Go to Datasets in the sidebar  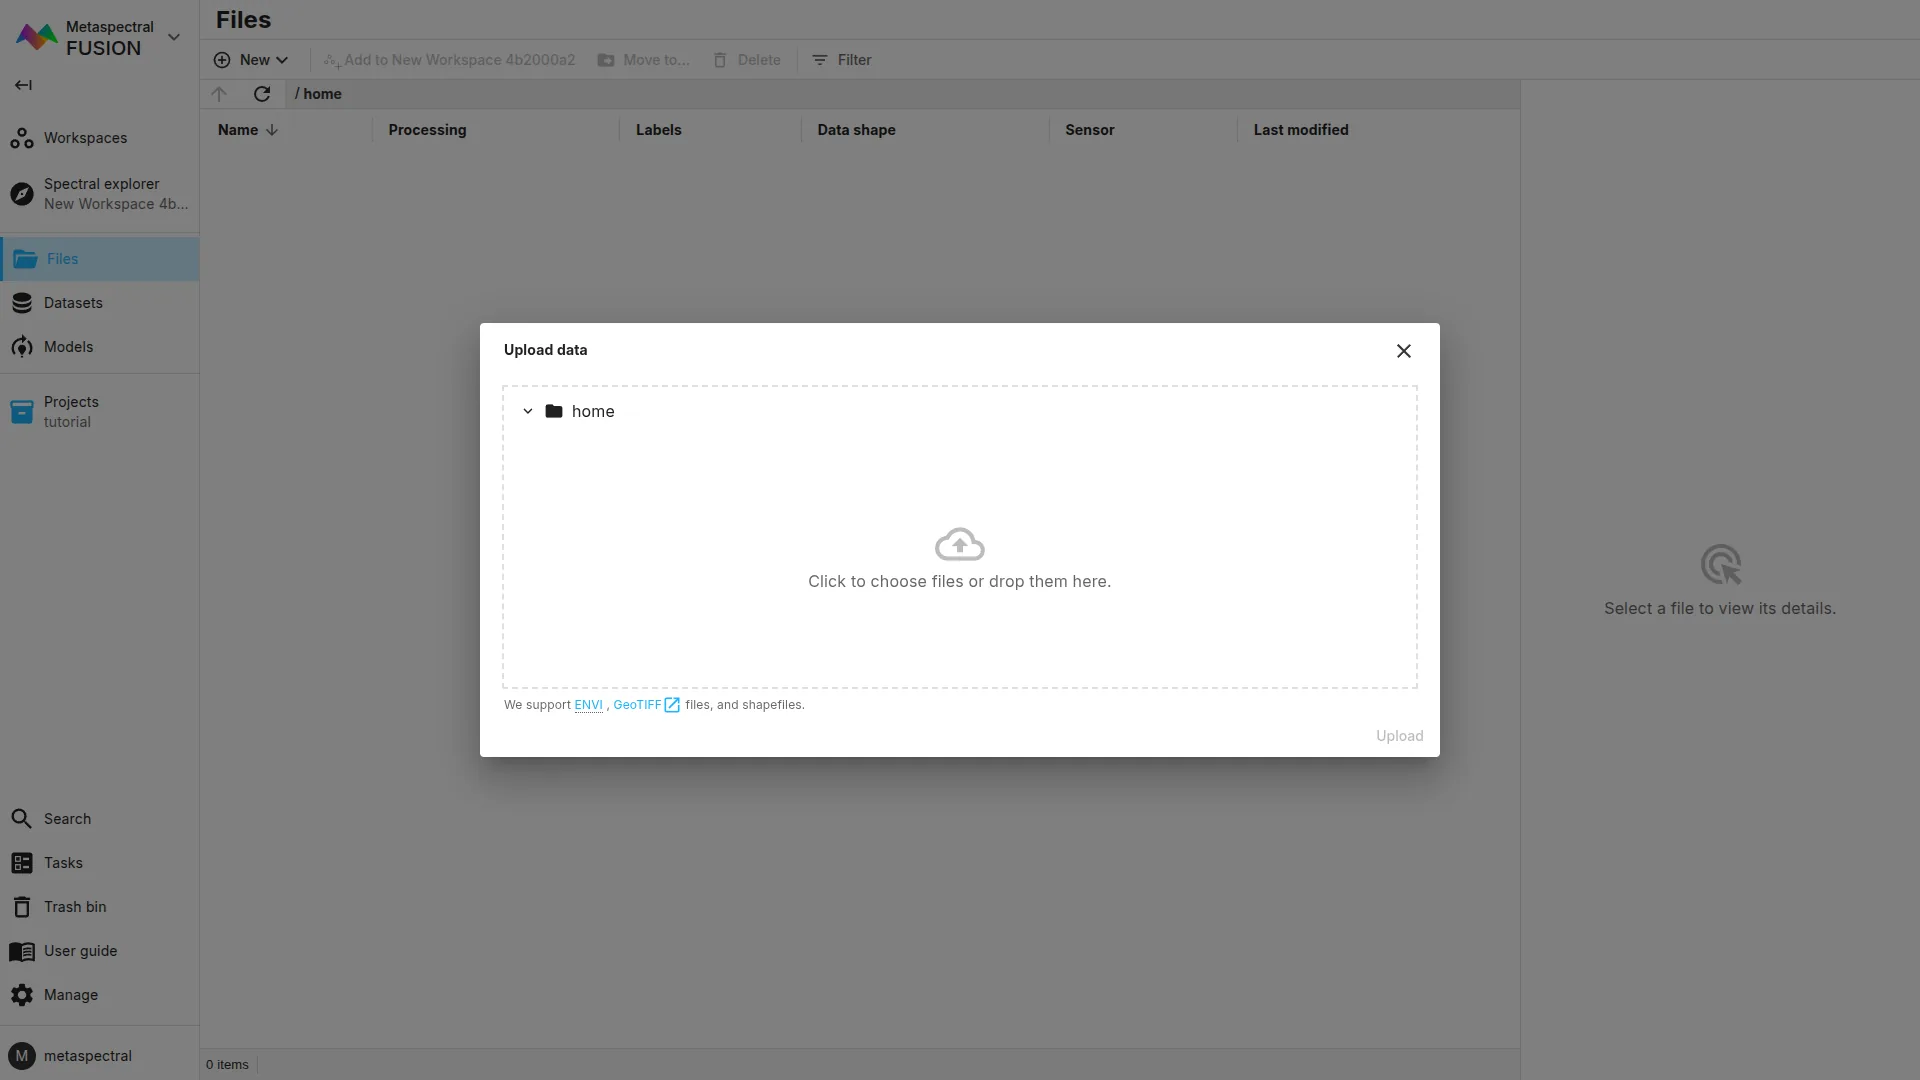tap(73, 303)
